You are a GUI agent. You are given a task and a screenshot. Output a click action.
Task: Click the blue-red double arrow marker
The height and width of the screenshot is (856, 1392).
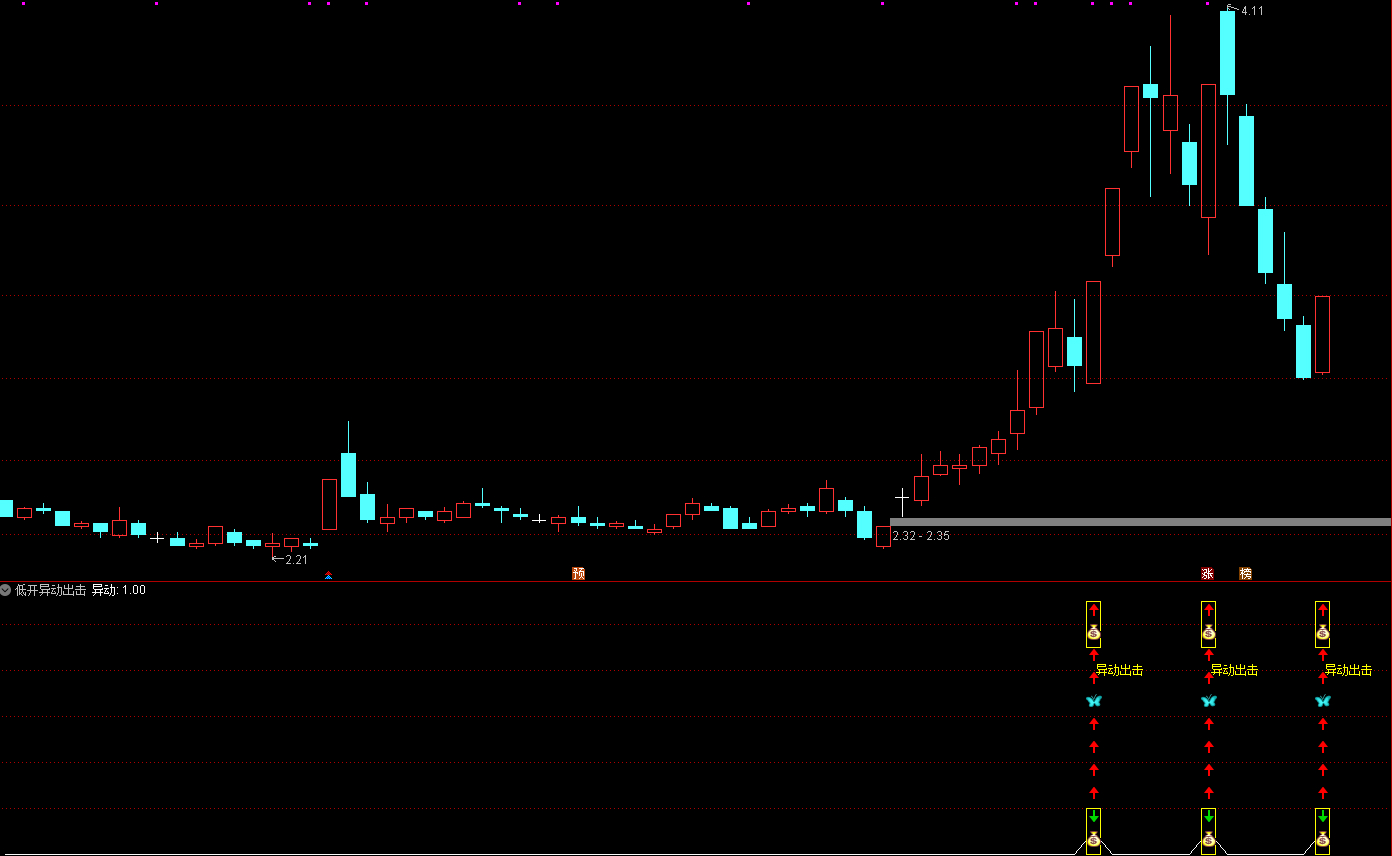pyautogui.click(x=328, y=575)
